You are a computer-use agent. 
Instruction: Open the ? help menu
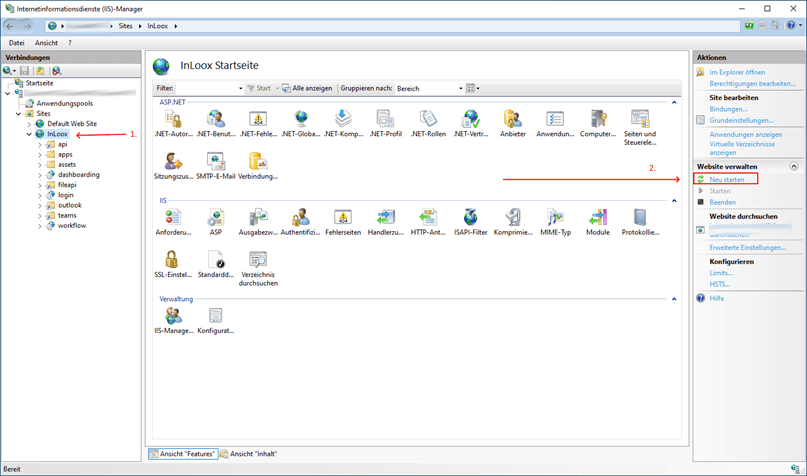[x=69, y=43]
